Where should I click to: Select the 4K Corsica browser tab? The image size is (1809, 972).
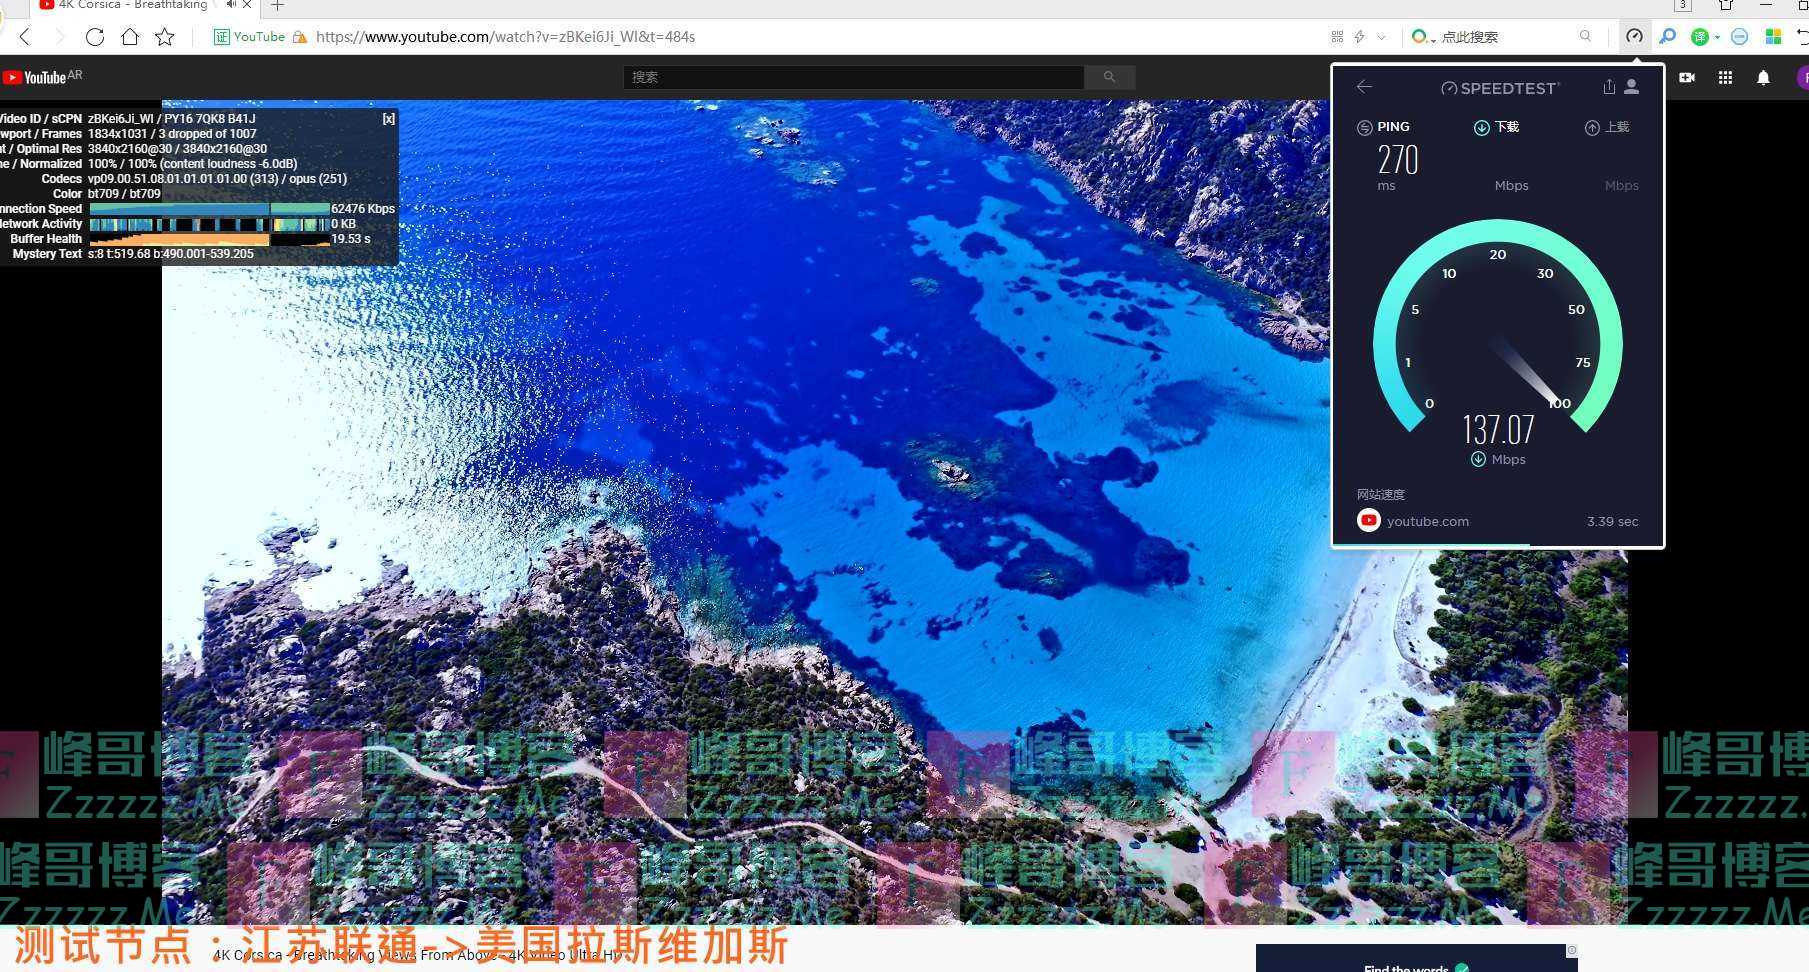click(x=130, y=5)
